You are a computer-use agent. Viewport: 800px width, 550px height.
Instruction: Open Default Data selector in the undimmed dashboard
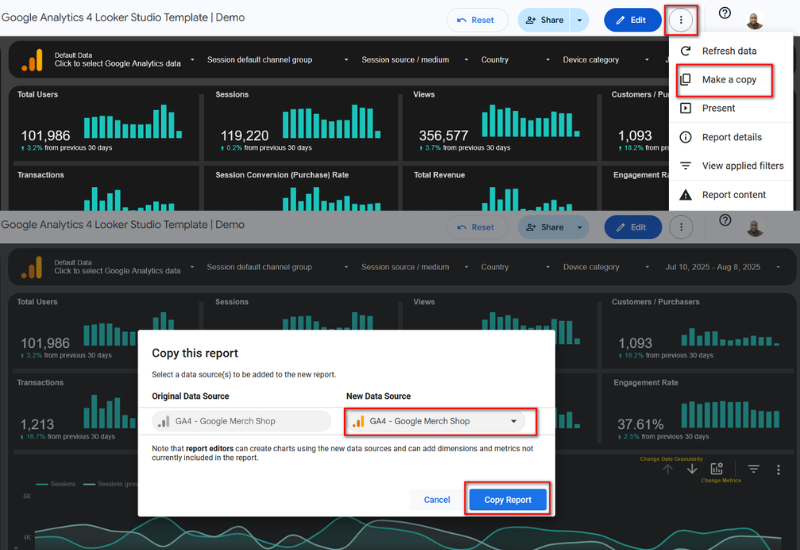(124, 60)
